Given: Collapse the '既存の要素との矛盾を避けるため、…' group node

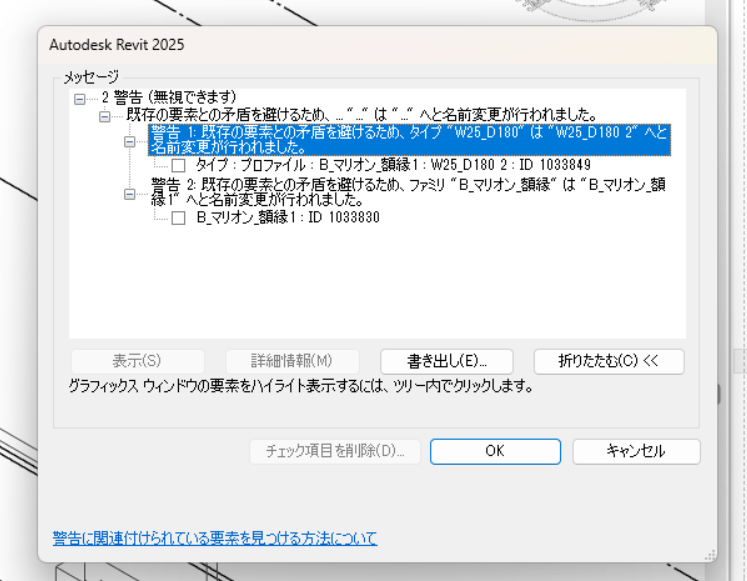Looking at the screenshot, I should coord(104,117).
